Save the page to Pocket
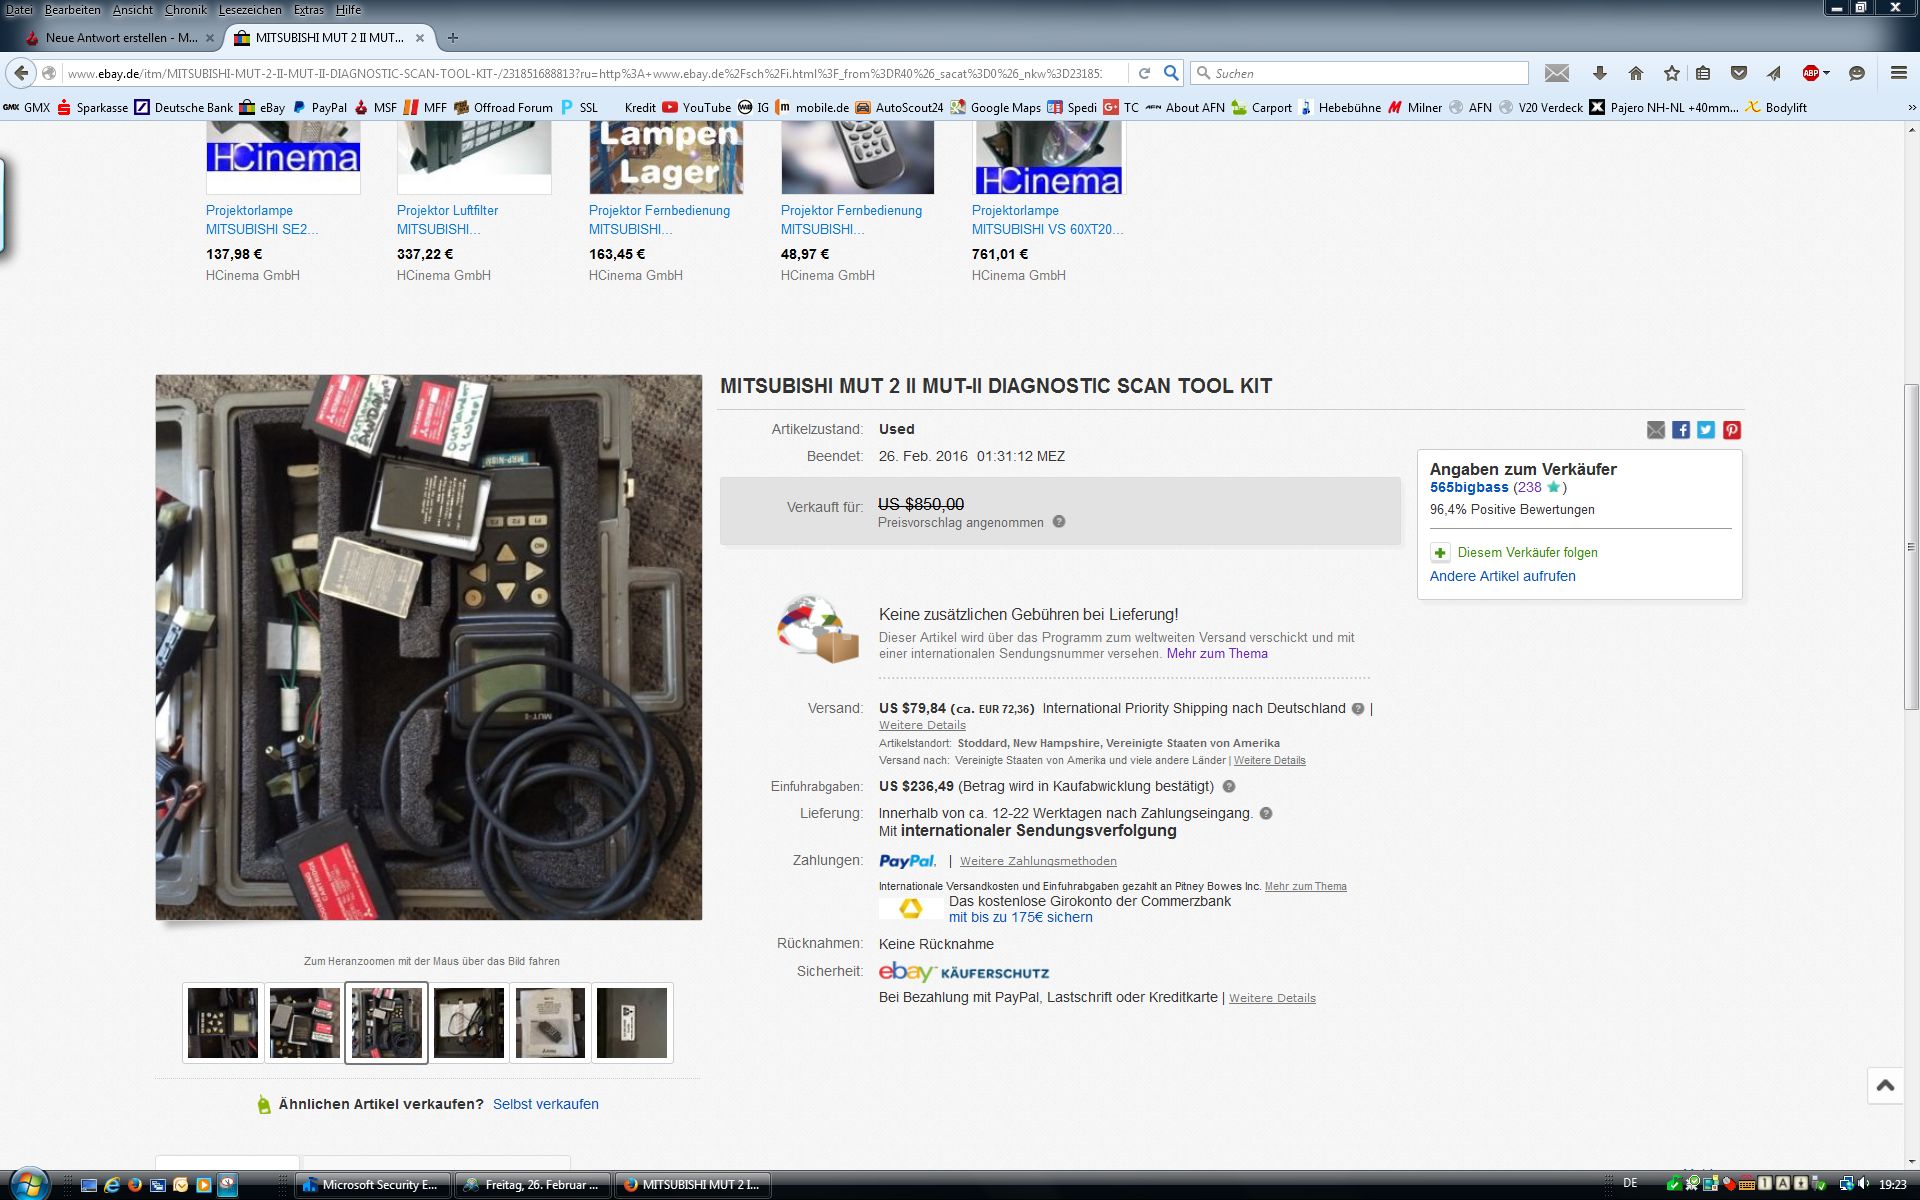This screenshot has width=1920, height=1200. [1739, 73]
